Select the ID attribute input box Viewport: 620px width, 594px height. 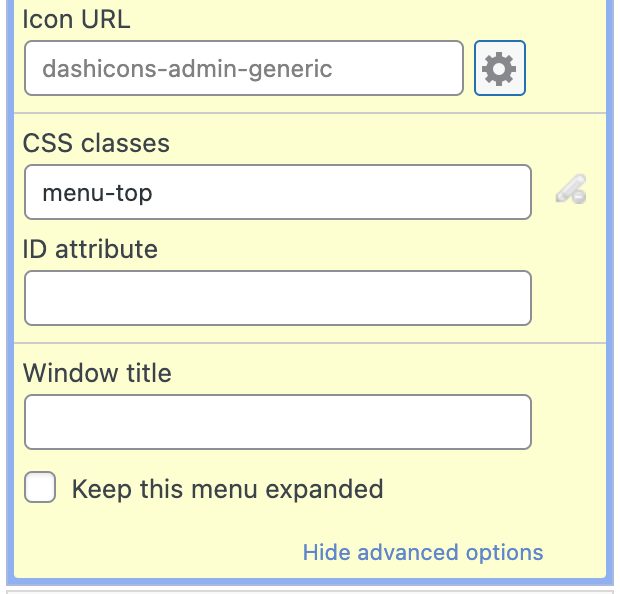coord(277,298)
